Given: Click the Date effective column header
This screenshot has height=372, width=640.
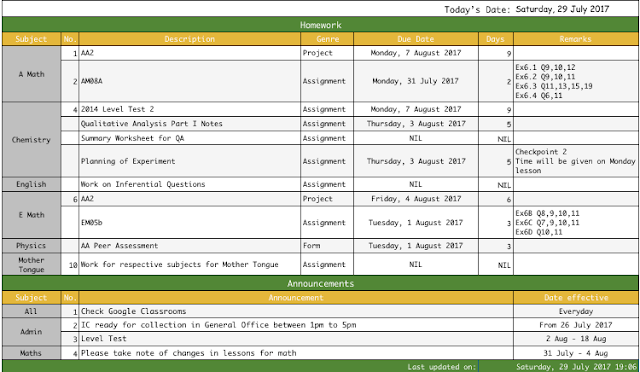Looking at the screenshot, I should click(576, 298).
